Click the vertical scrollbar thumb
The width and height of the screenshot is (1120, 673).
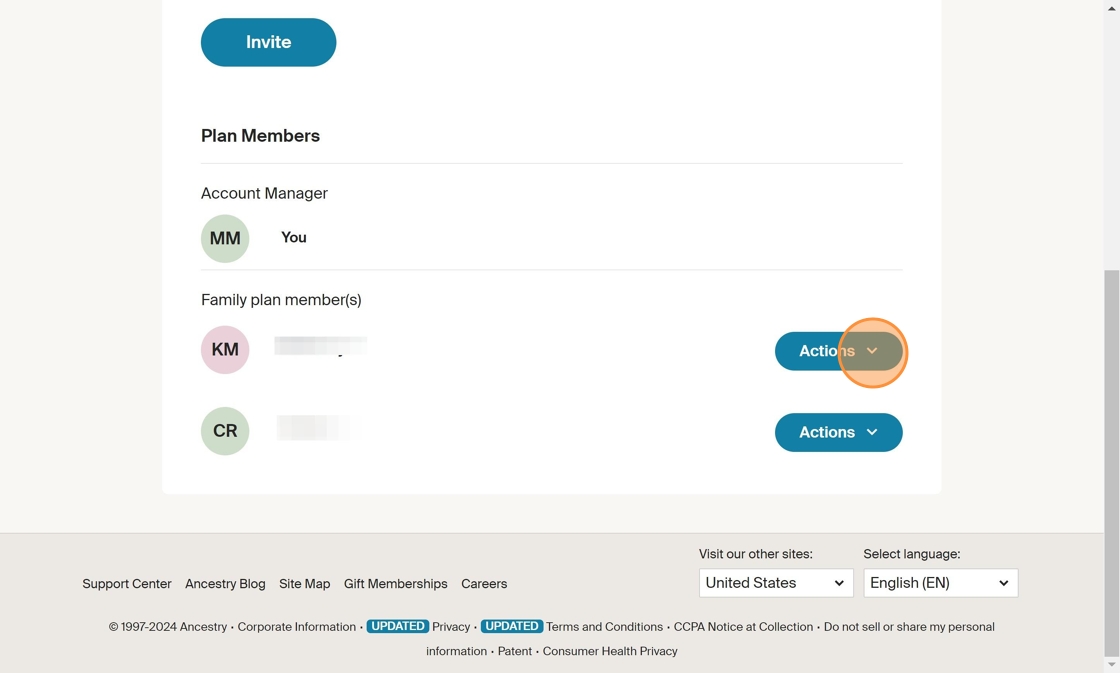click(x=1111, y=463)
